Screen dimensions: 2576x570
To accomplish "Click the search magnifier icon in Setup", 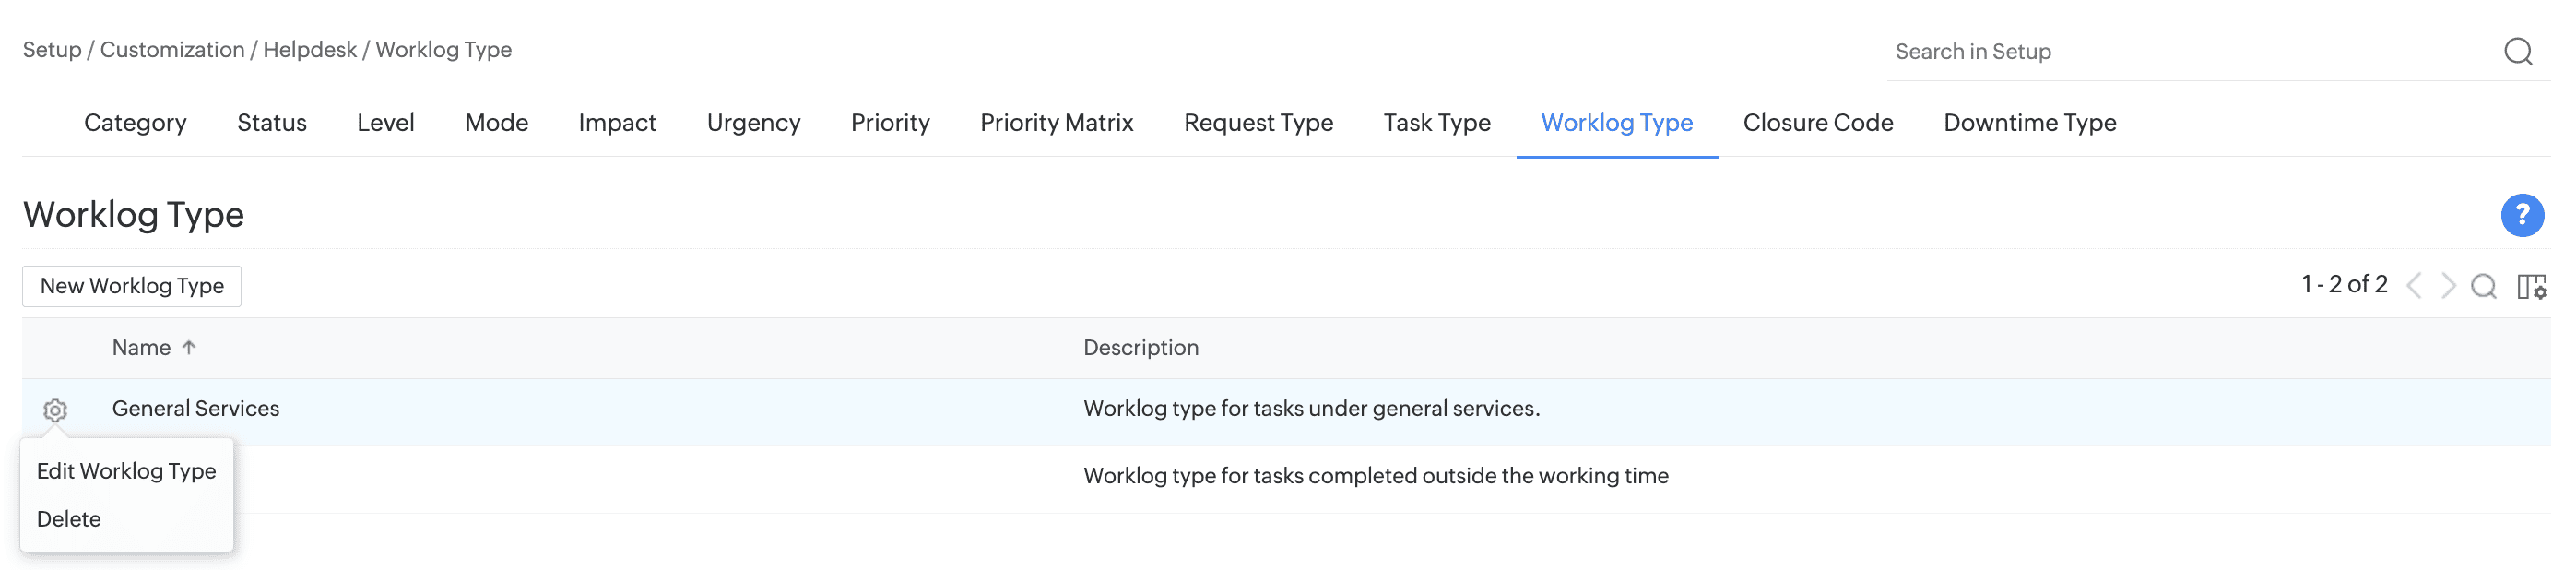I will pos(2517,51).
